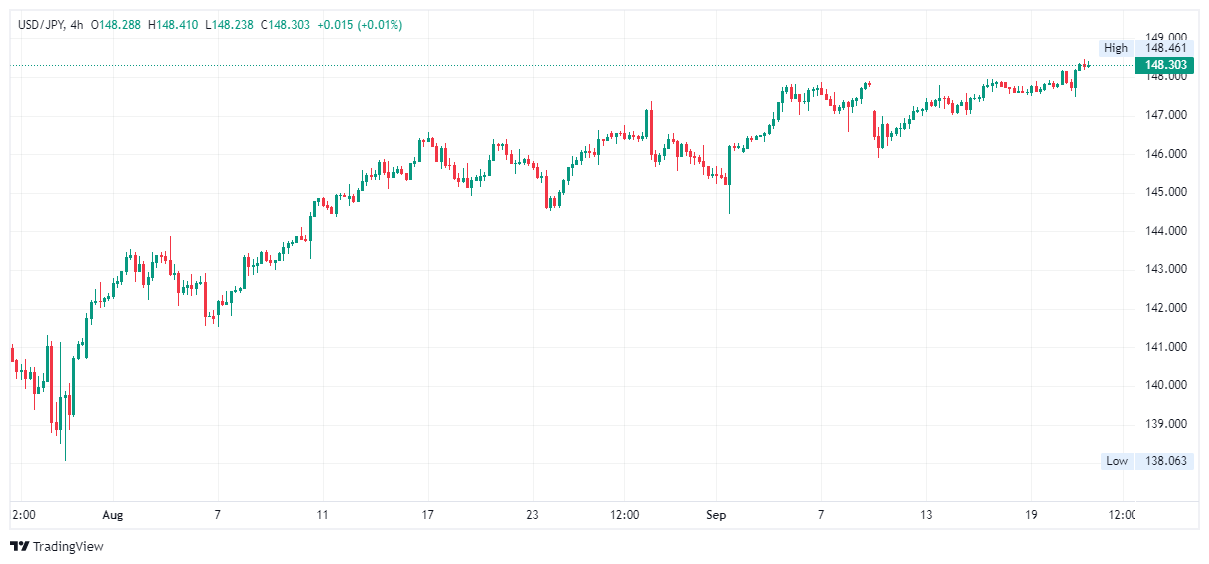The width and height of the screenshot is (1209, 564).
Task: Open the TradingView attribution link text
Action: pos(68,547)
